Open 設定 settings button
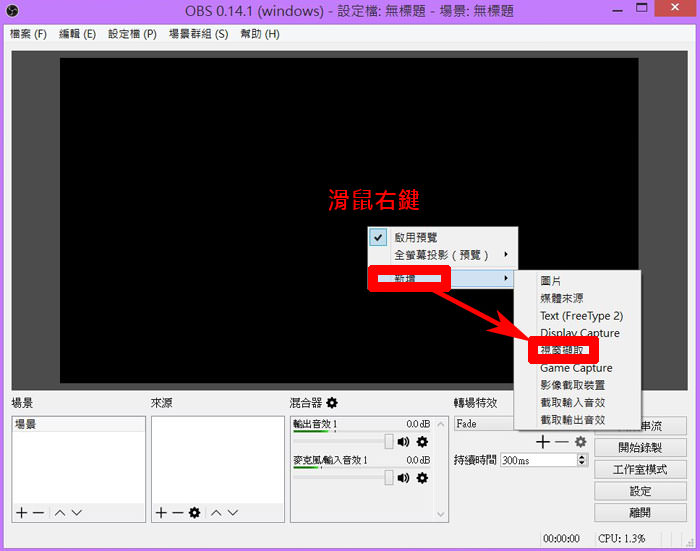700x551 pixels. point(640,491)
